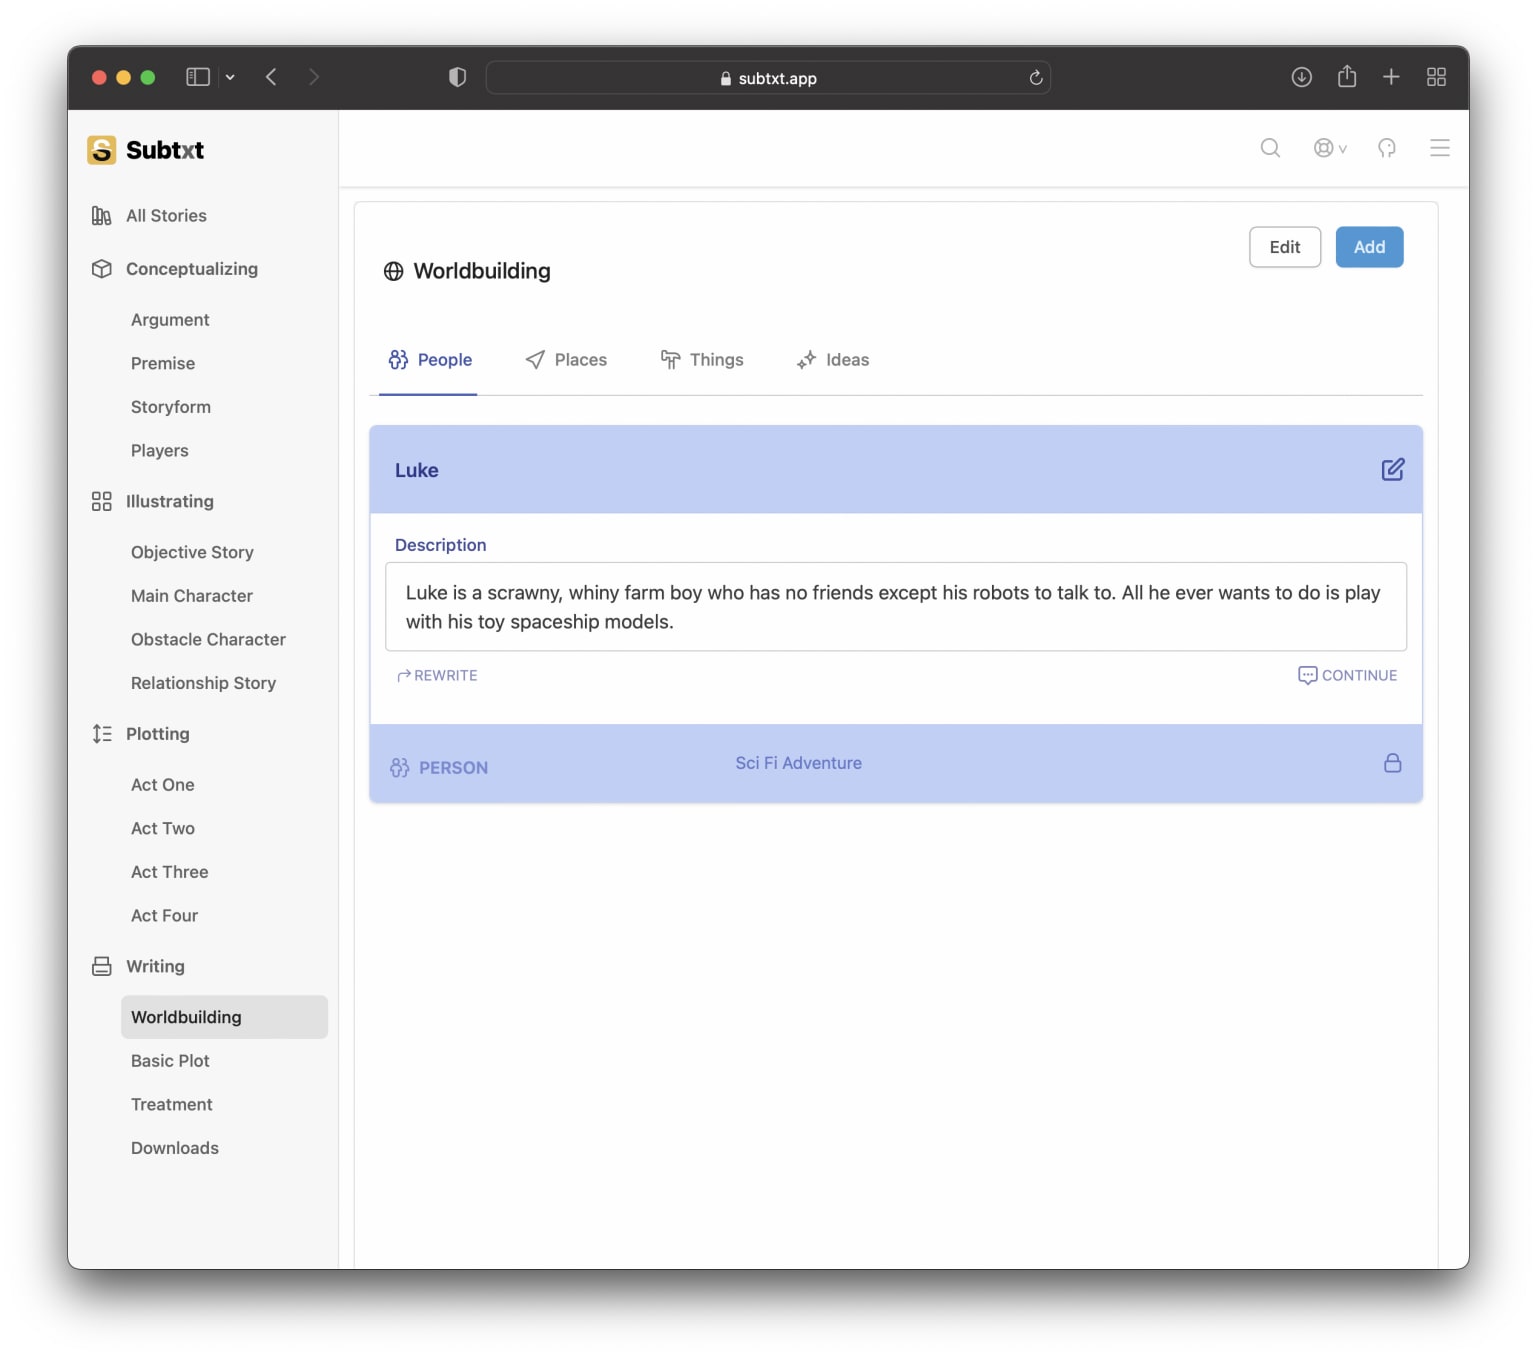Open All Stories in sidebar
This screenshot has height=1358, width=1536.
click(x=166, y=216)
